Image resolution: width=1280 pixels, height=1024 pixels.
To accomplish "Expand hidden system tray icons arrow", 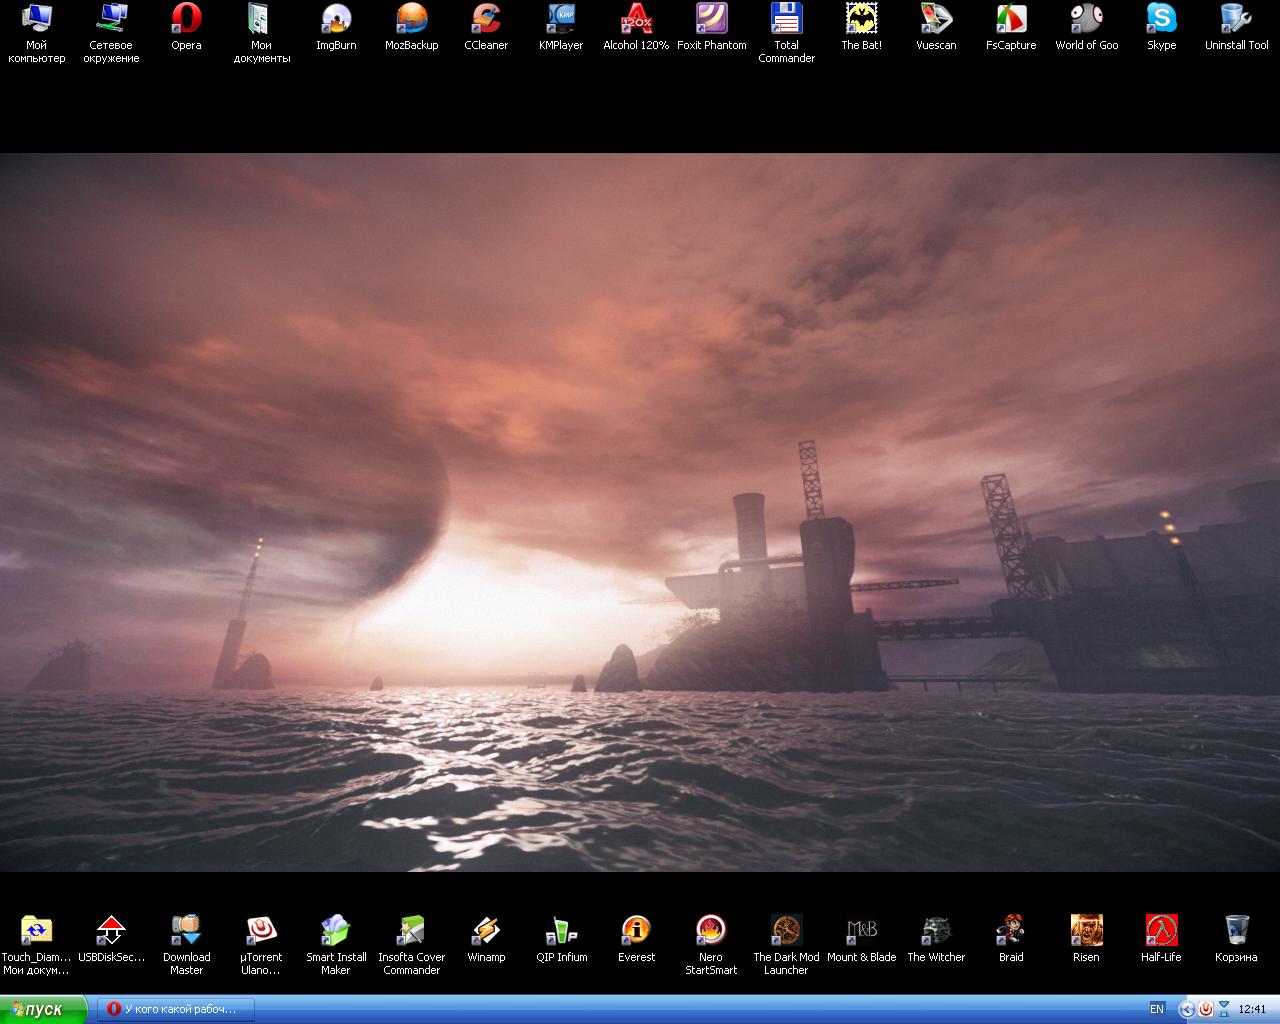I will pyautogui.click(x=1187, y=1009).
